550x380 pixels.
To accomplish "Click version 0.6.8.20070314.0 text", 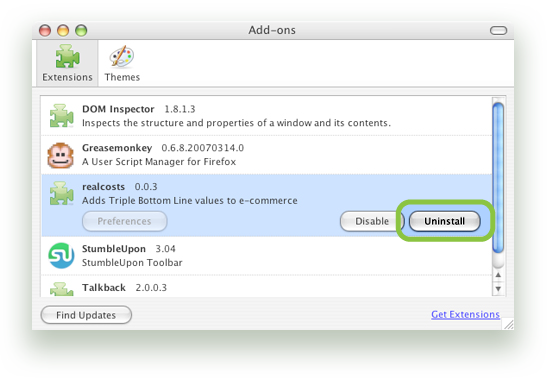I will [202, 148].
